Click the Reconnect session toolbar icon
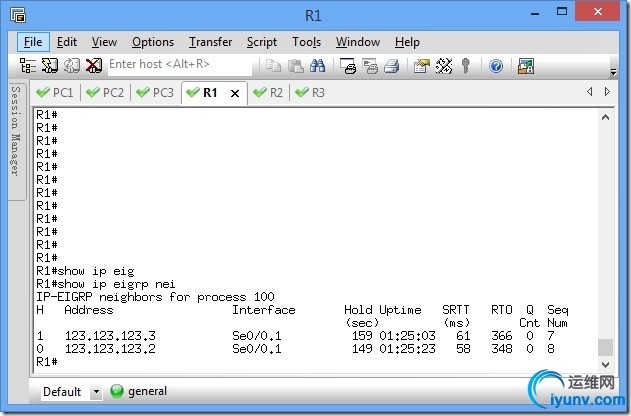The width and height of the screenshot is (631, 416). pyautogui.click(x=72, y=66)
